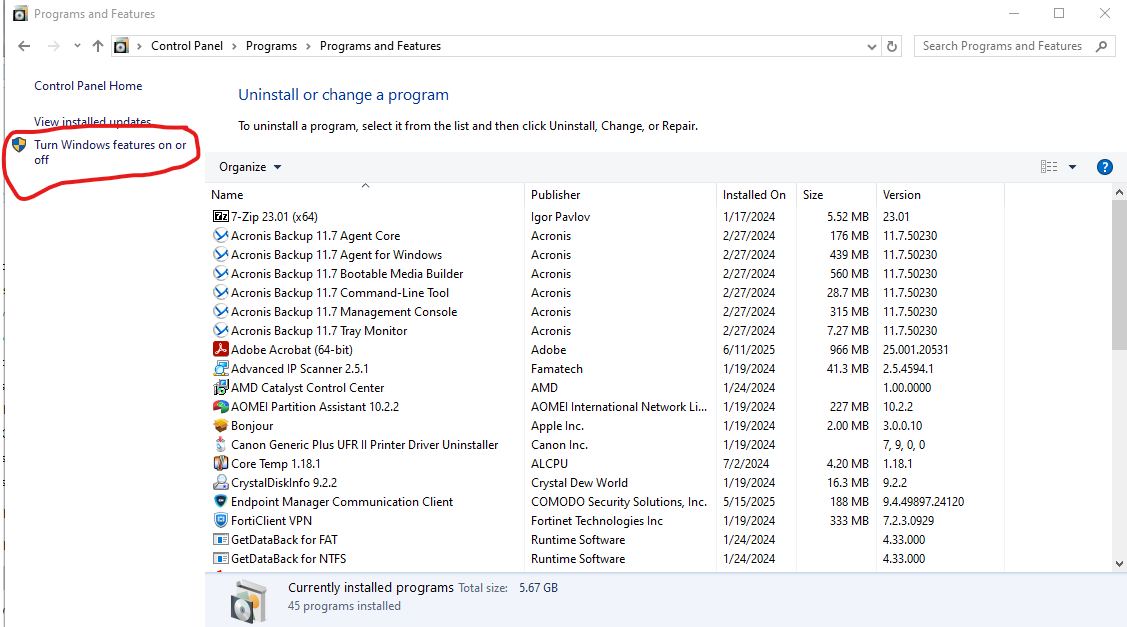Click the AOMEI Partition Assistant icon

tap(221, 406)
